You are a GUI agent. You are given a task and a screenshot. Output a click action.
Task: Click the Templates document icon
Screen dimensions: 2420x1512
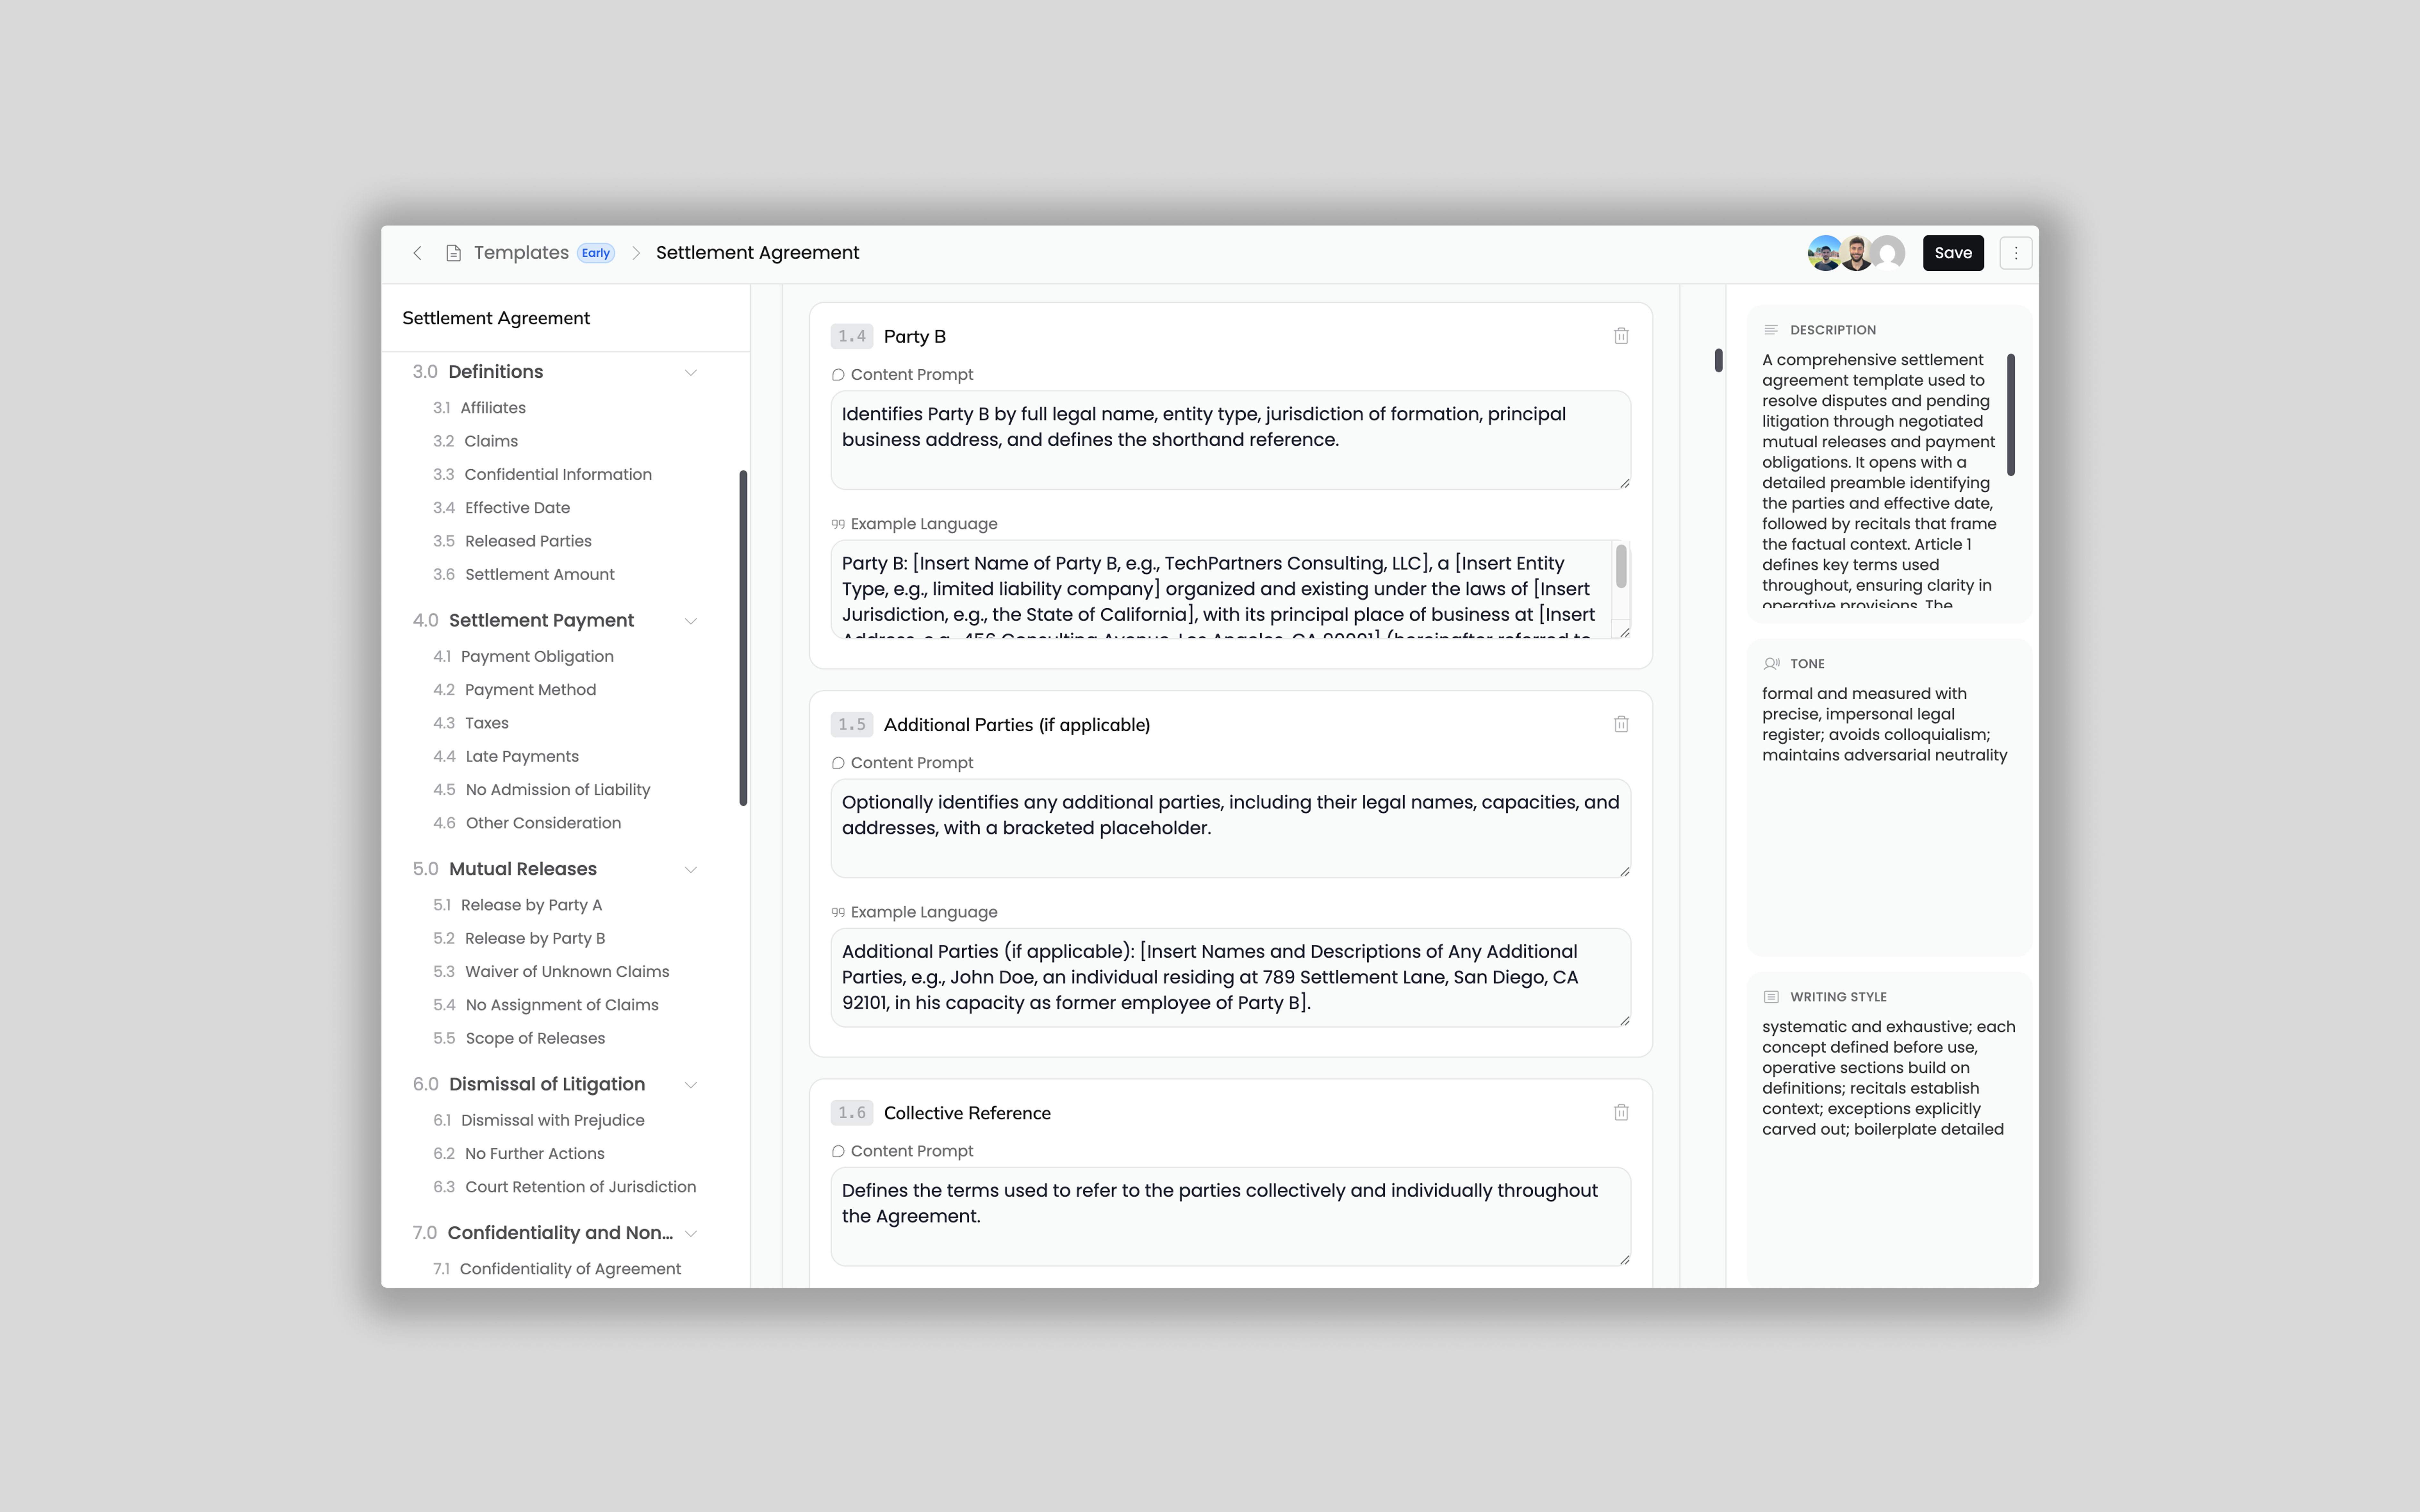coord(453,253)
